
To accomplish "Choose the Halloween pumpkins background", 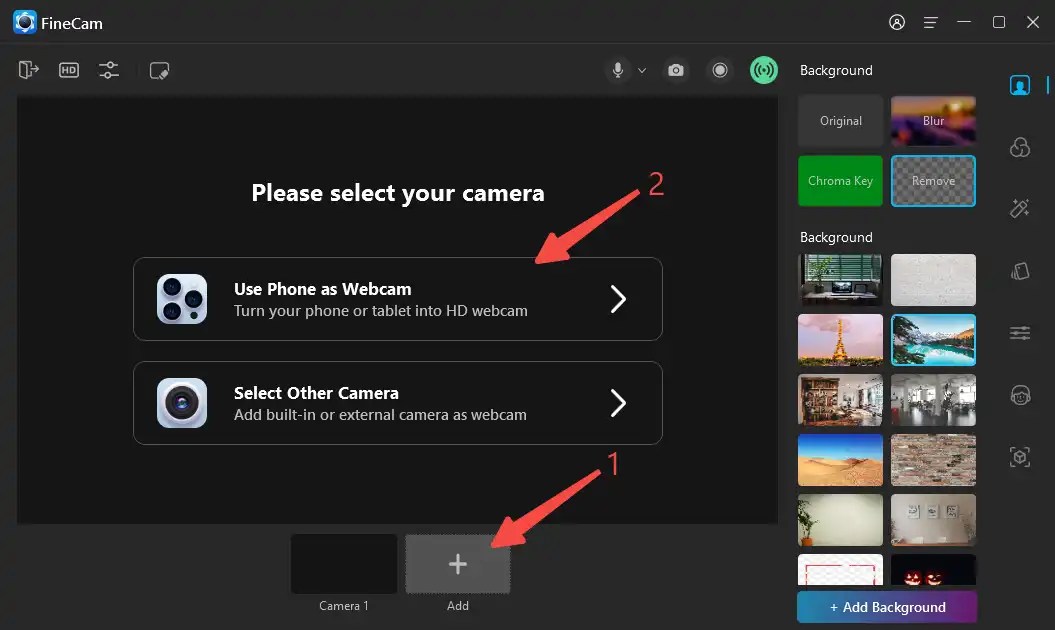I will point(933,570).
